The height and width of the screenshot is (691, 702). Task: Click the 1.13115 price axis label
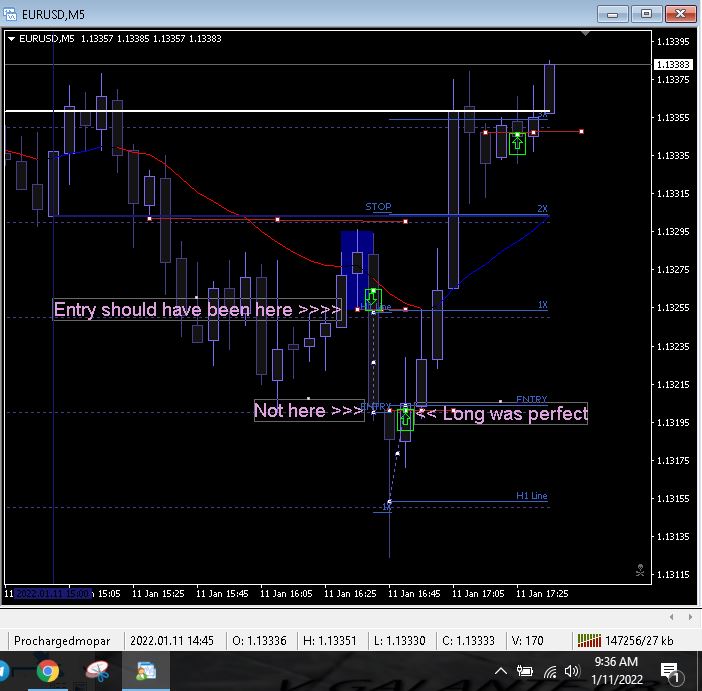[x=673, y=575]
